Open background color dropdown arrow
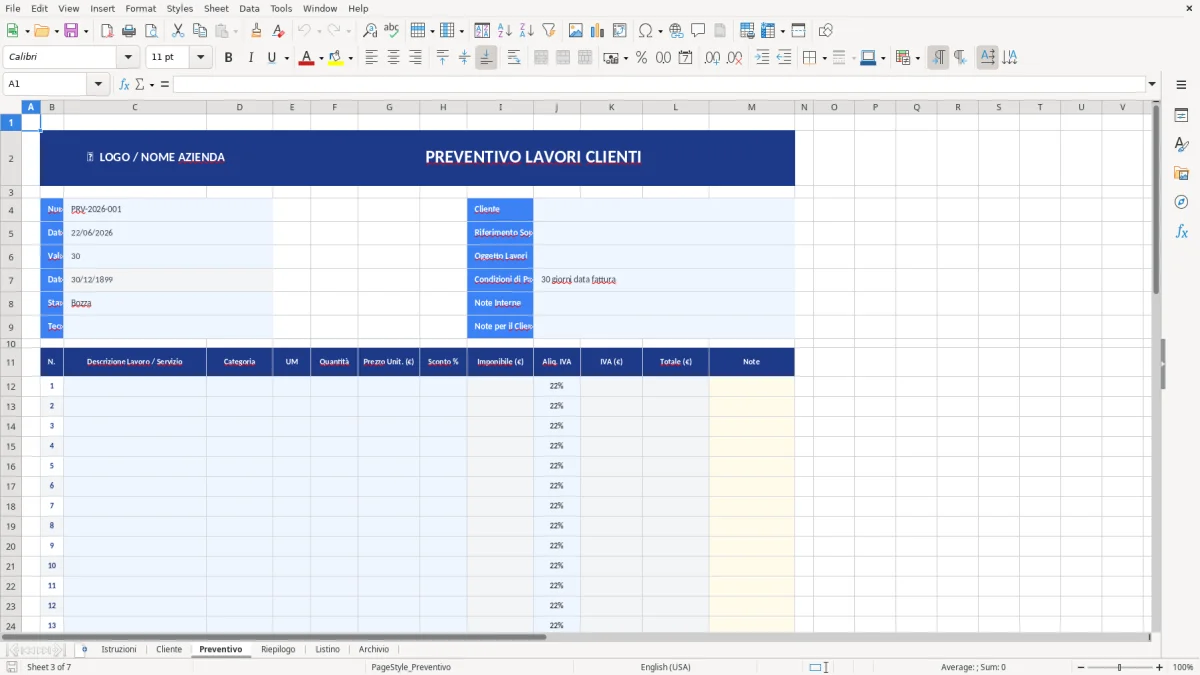This screenshot has height=675, width=1200. (351, 59)
